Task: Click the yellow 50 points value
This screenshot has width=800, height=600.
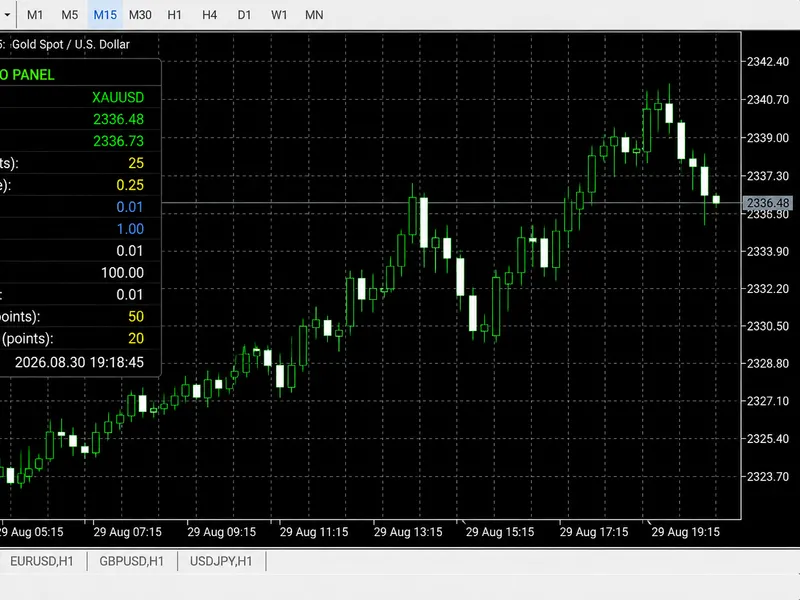Action: pos(136,317)
